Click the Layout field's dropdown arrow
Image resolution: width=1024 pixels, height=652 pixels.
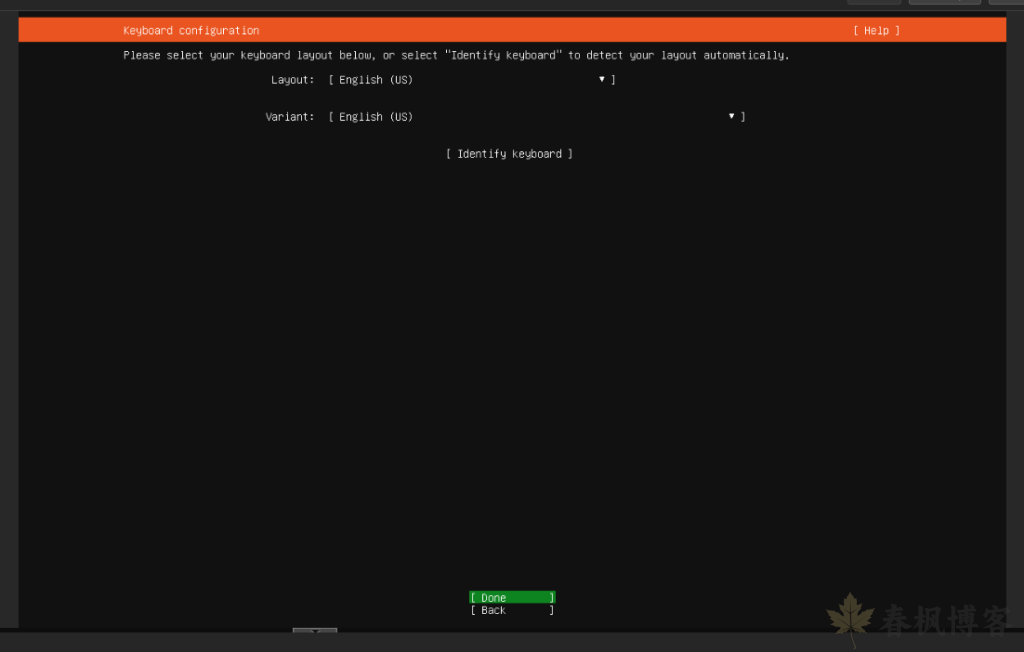(601, 79)
